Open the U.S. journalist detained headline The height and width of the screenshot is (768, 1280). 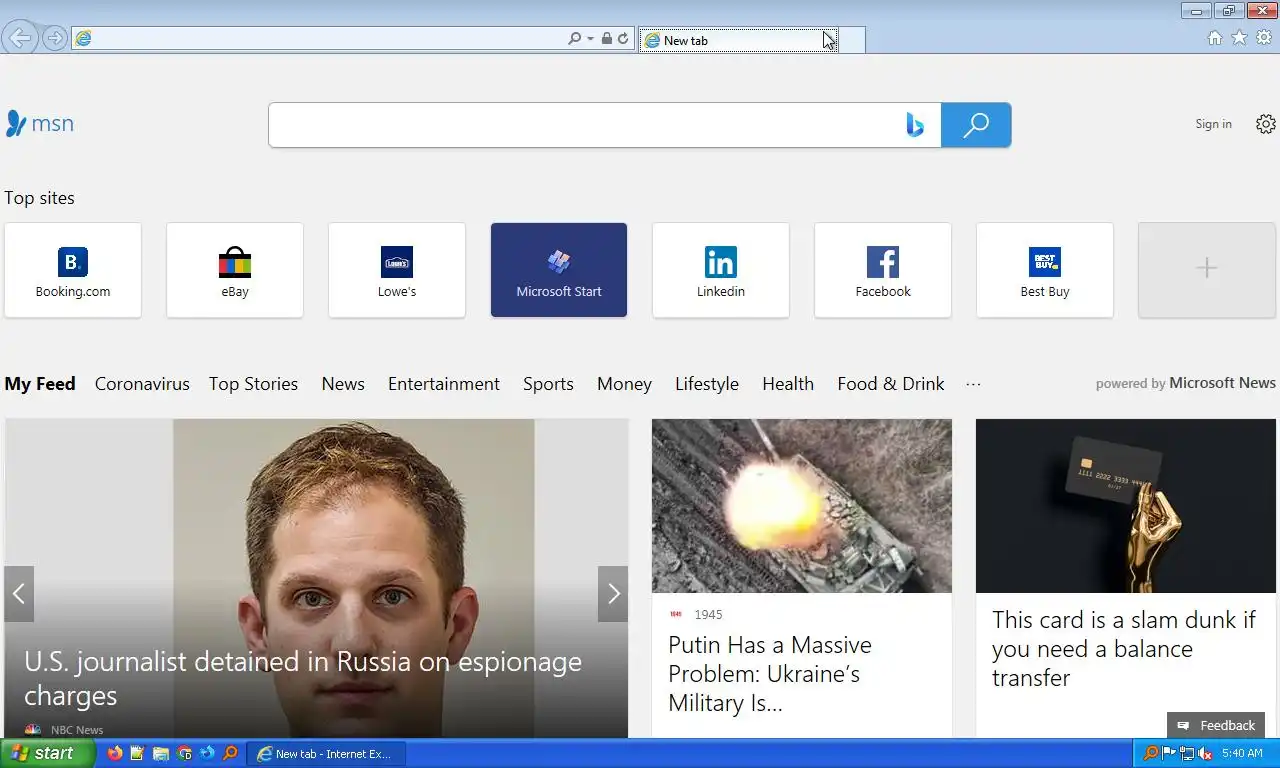(x=303, y=678)
